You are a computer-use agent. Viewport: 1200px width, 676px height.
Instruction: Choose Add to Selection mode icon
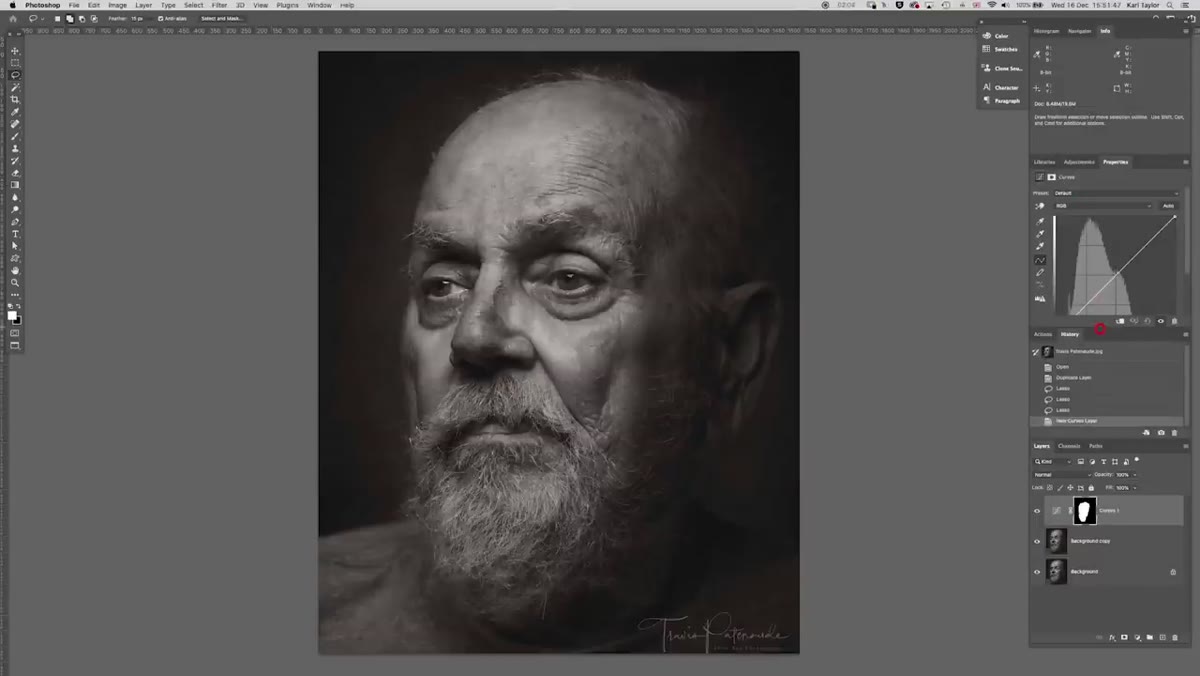(x=70, y=18)
